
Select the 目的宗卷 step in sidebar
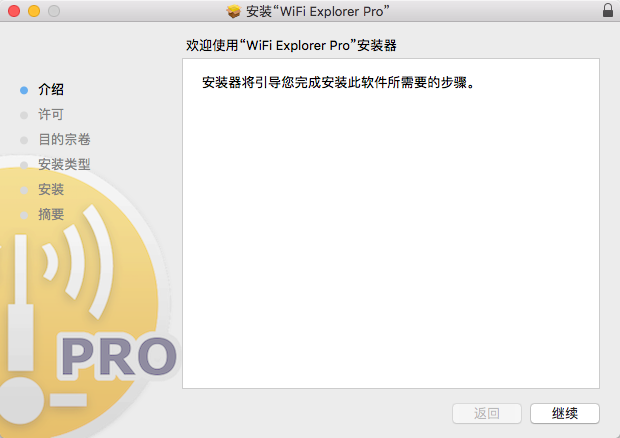[64, 140]
